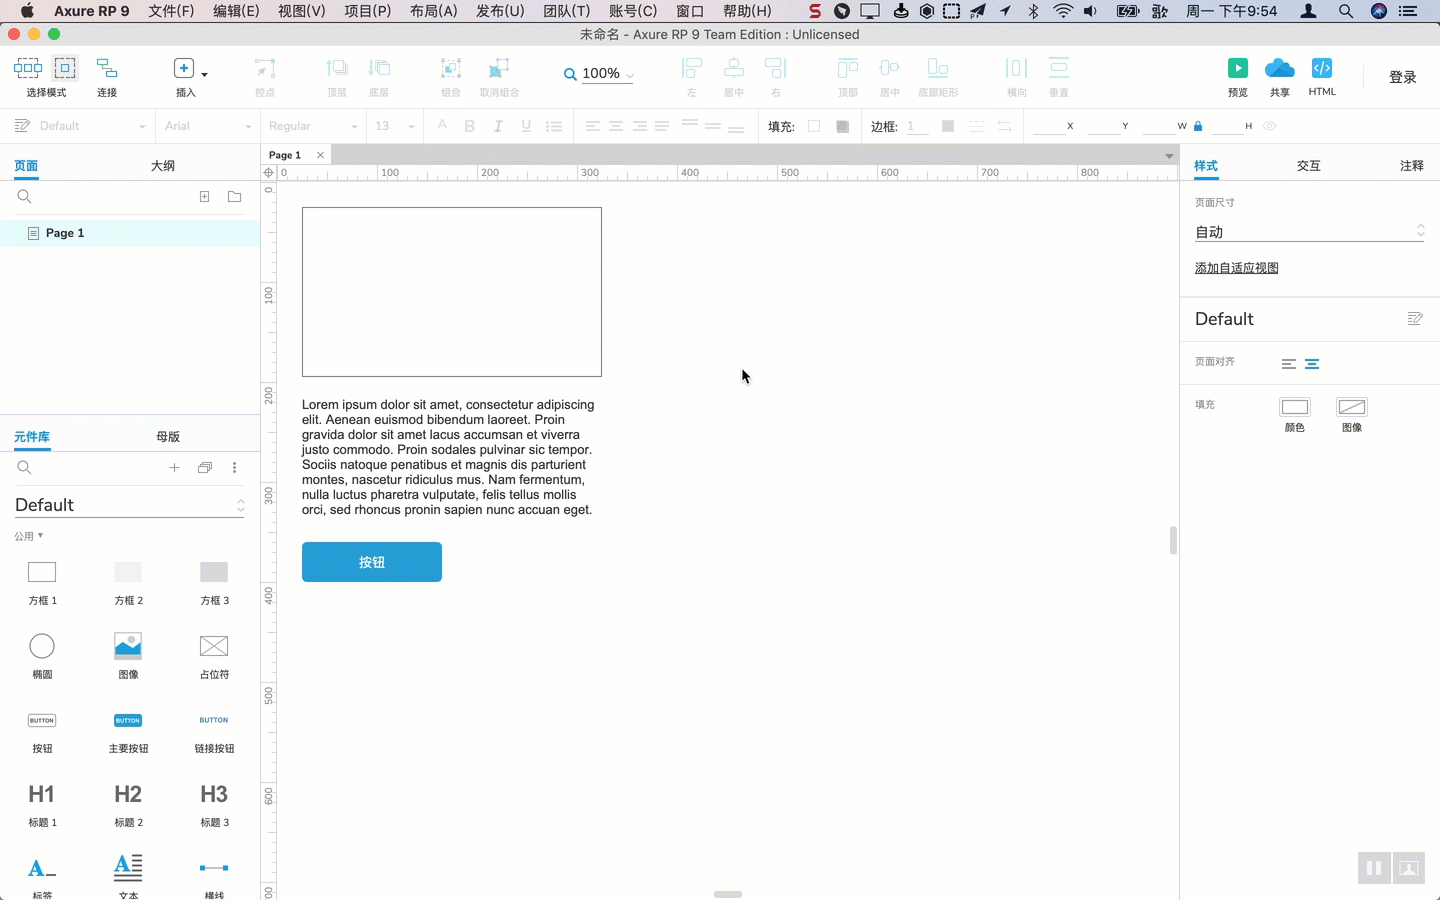This screenshot has height=900, width=1440.
Task: Select the Connect (连接) tool
Action: (x=107, y=69)
